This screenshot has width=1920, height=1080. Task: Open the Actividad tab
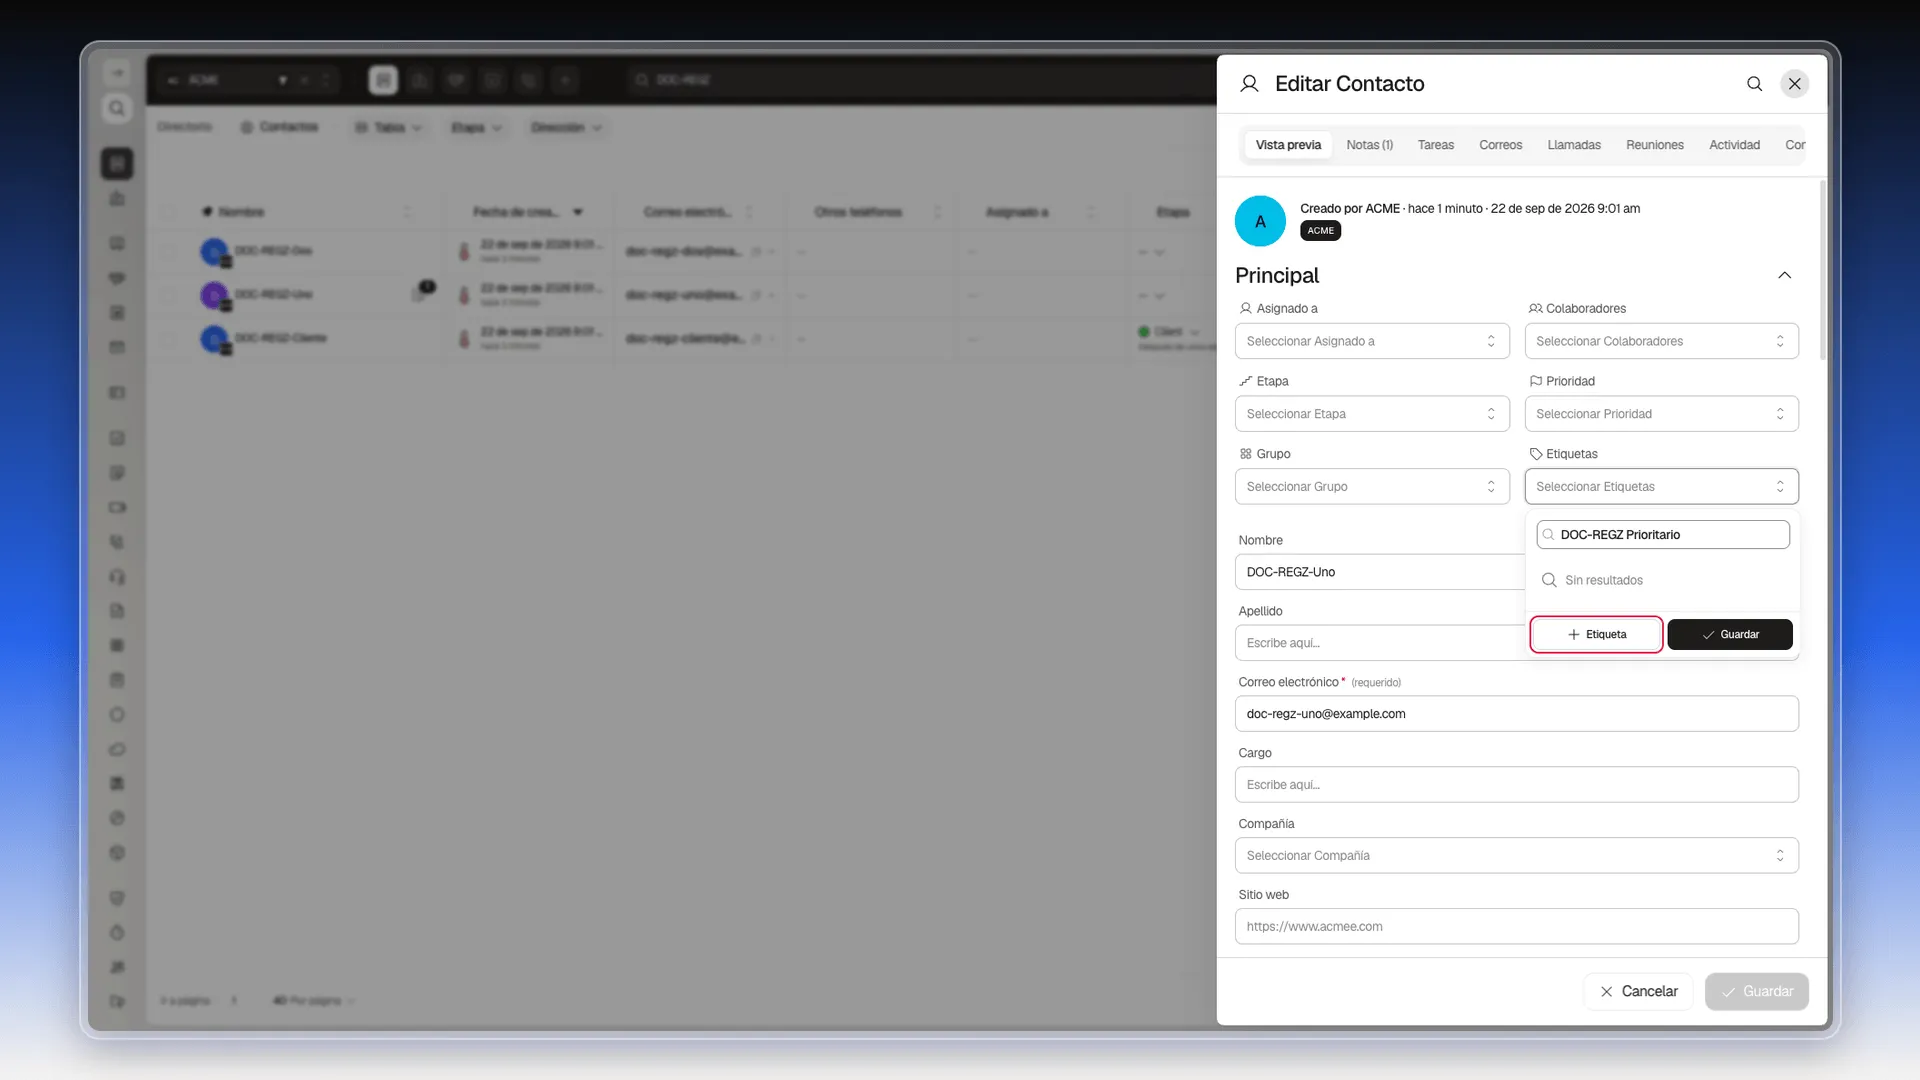pos(1734,145)
